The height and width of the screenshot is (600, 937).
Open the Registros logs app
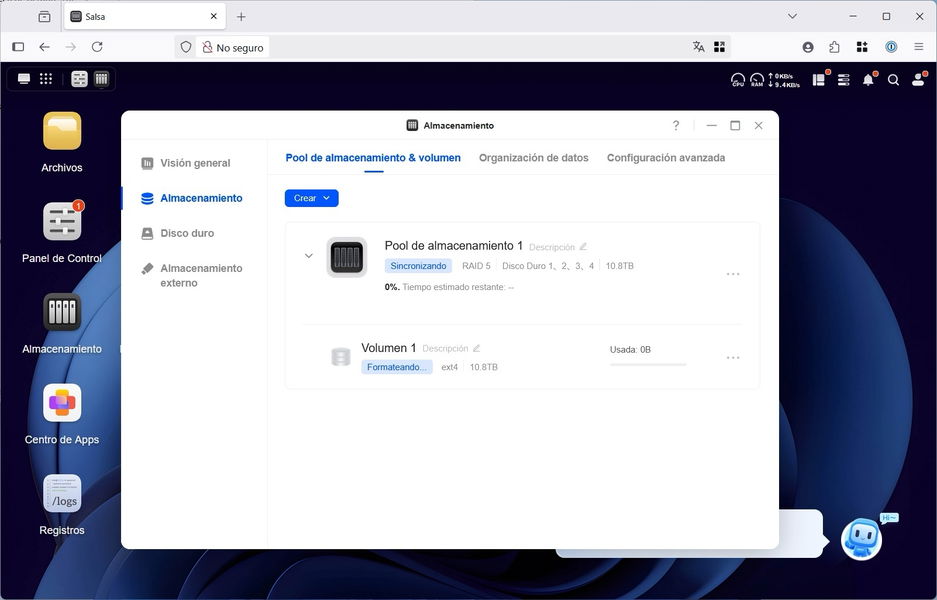tap(62, 494)
